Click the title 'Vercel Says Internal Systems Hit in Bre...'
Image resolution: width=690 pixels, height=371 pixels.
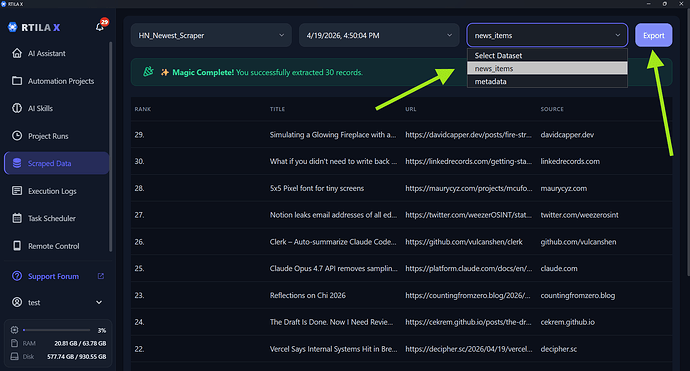(x=334, y=349)
